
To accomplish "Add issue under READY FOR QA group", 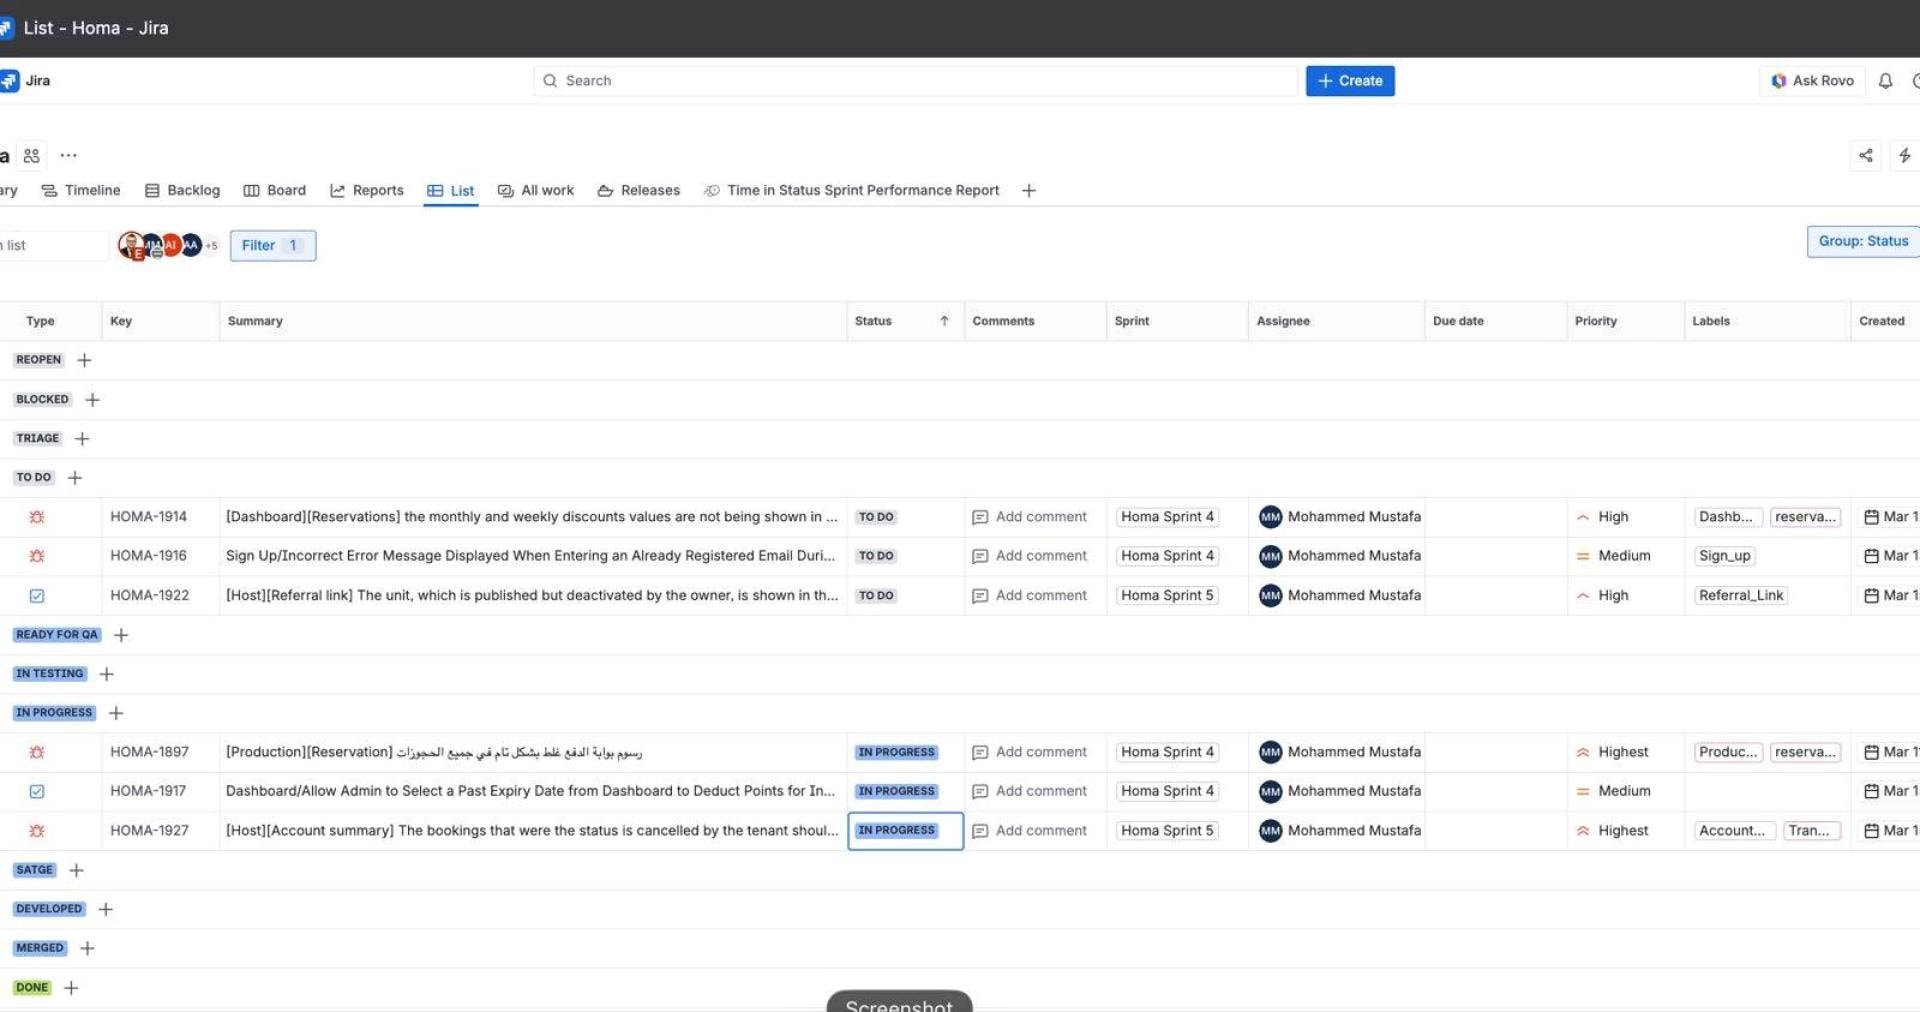I will pyautogui.click(x=121, y=635).
